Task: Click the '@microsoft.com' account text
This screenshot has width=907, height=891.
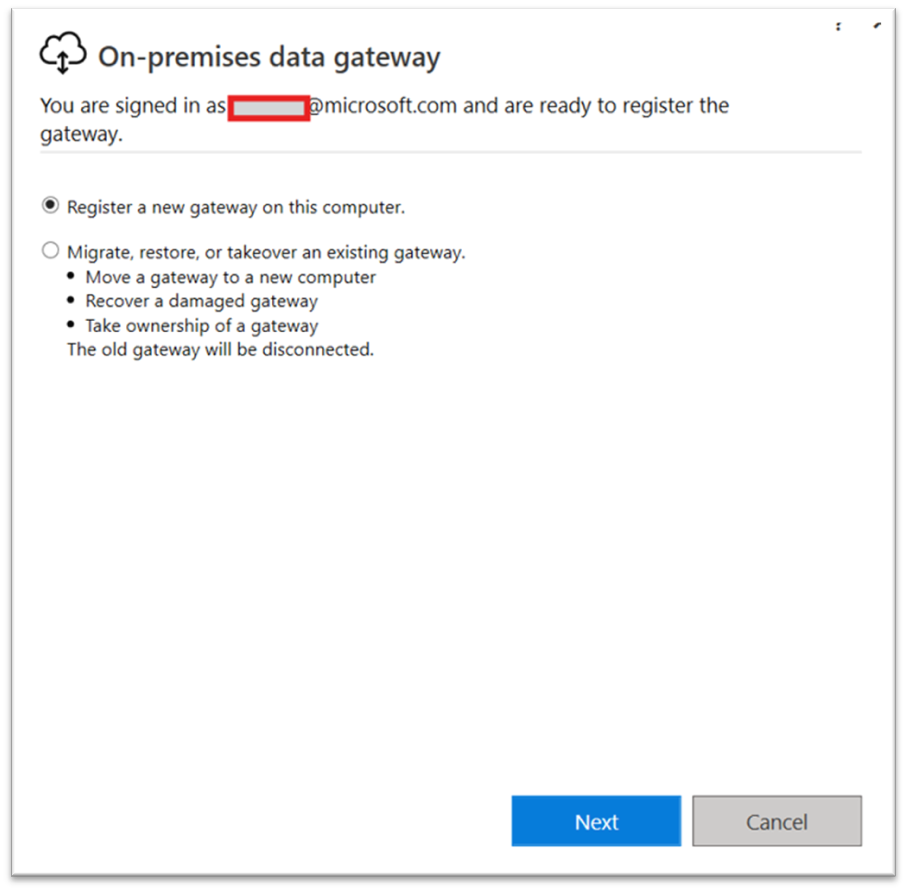Action: point(384,106)
